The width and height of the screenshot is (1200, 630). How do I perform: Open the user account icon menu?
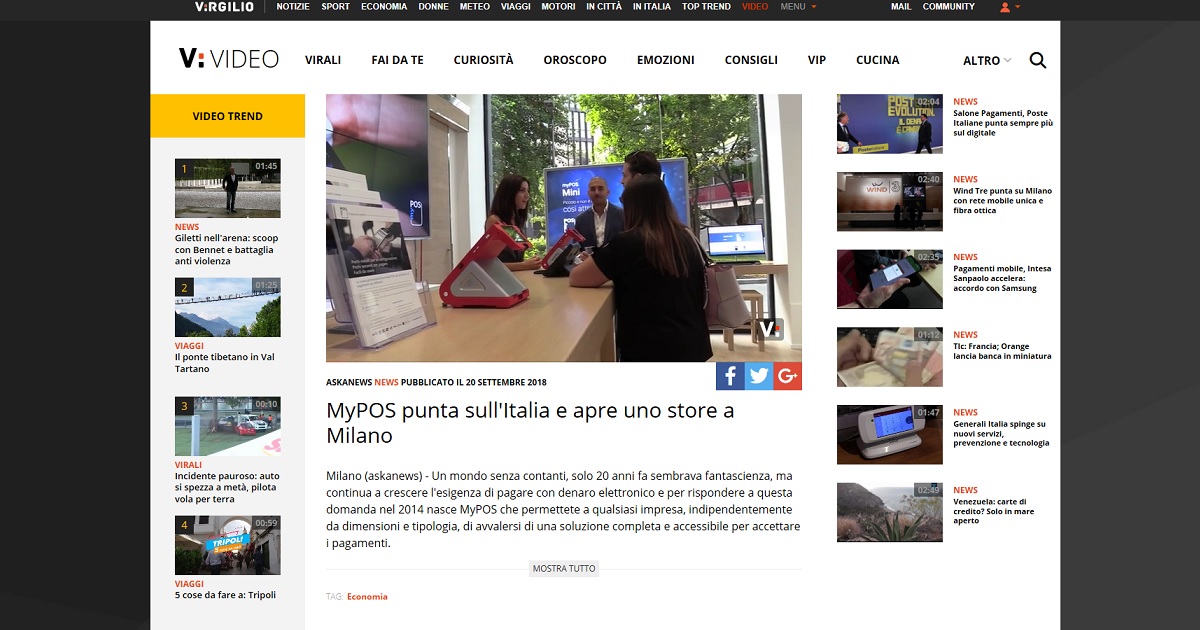1009,7
